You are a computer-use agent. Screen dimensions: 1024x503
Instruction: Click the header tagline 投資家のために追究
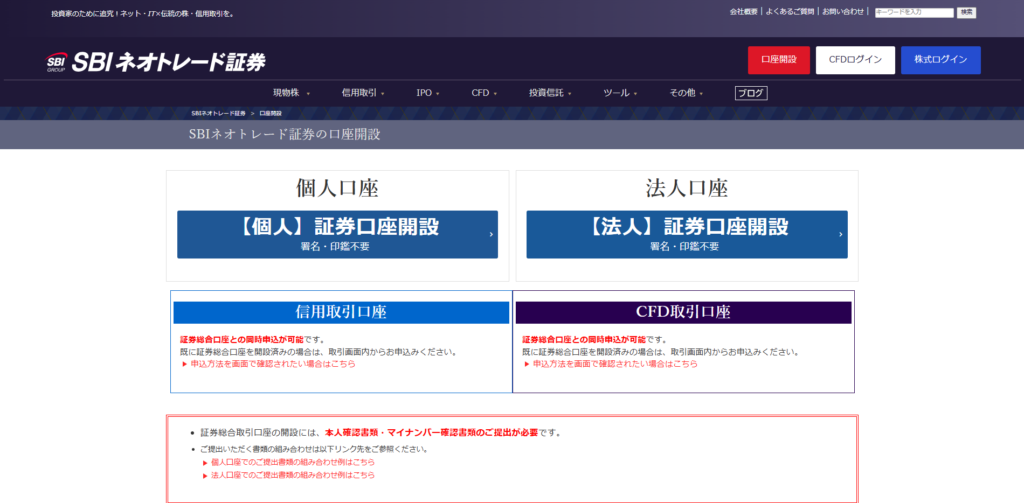point(142,13)
